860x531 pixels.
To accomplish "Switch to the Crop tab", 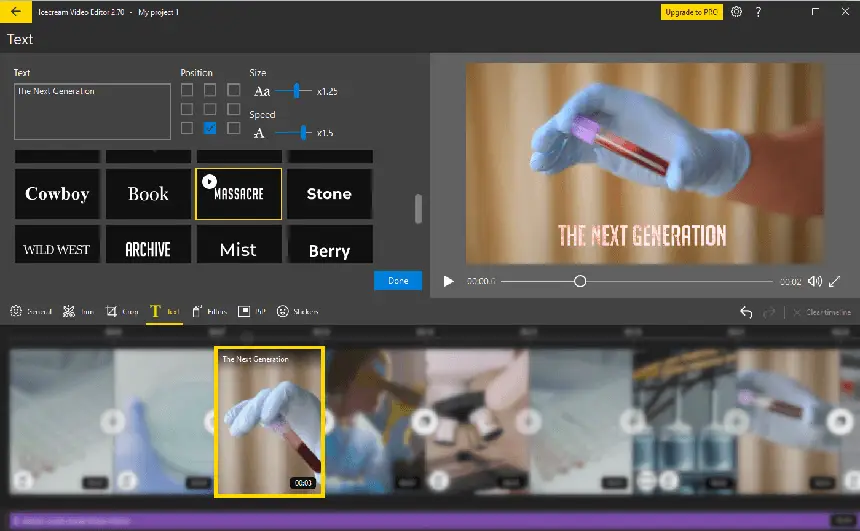I will (x=122, y=312).
